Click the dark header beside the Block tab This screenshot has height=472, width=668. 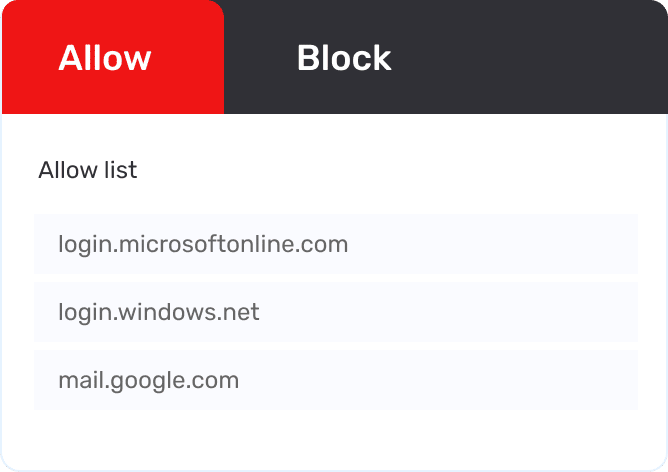pos(540,58)
